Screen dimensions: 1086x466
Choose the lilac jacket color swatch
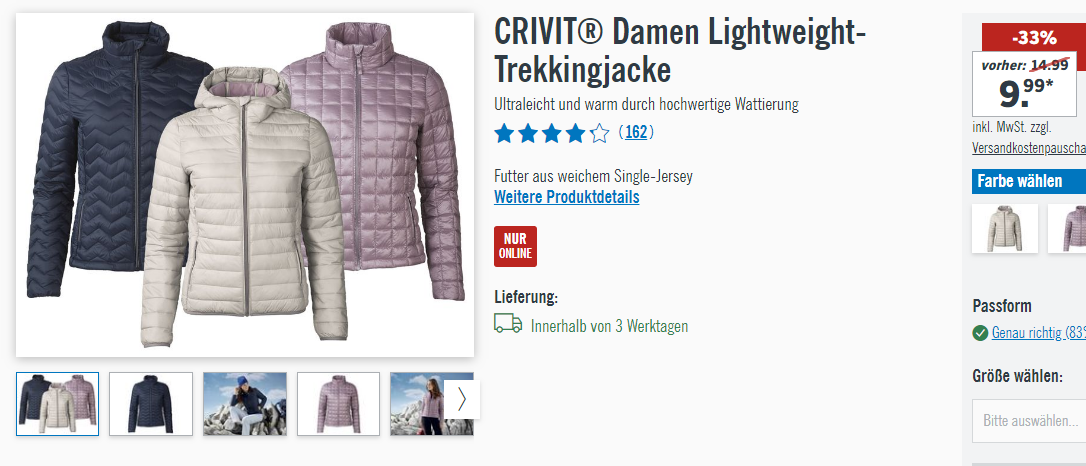1067,228
